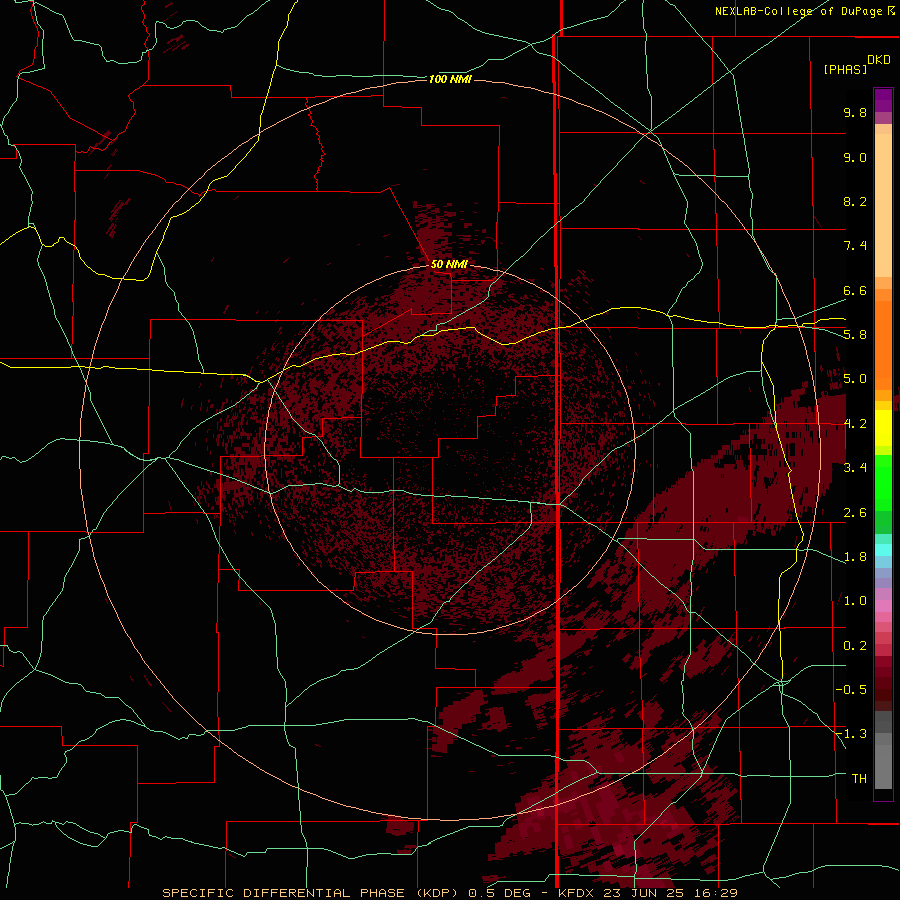Click the 9.0 scale value
Viewport: 900px width, 900px height.
[x=855, y=157]
